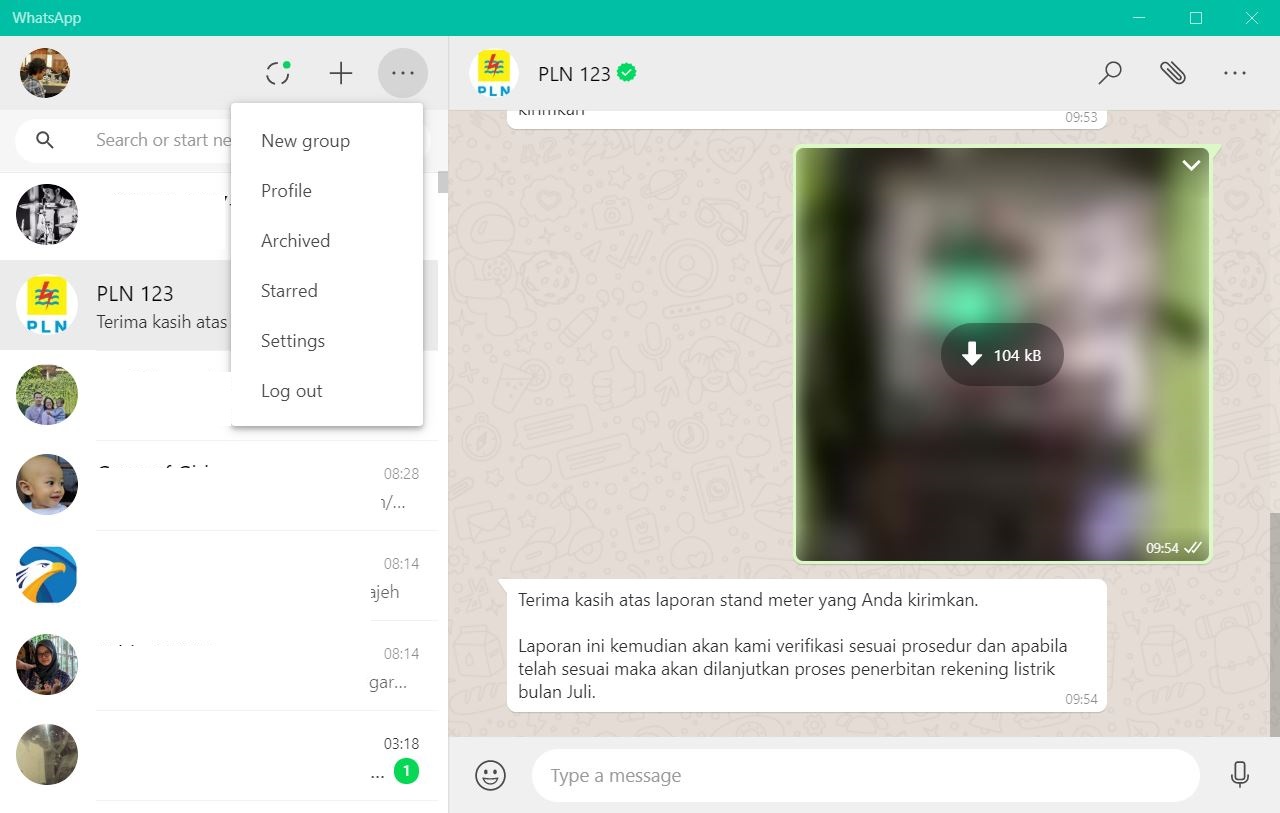Select Starred from the menu
This screenshot has height=813, width=1280.
[289, 290]
